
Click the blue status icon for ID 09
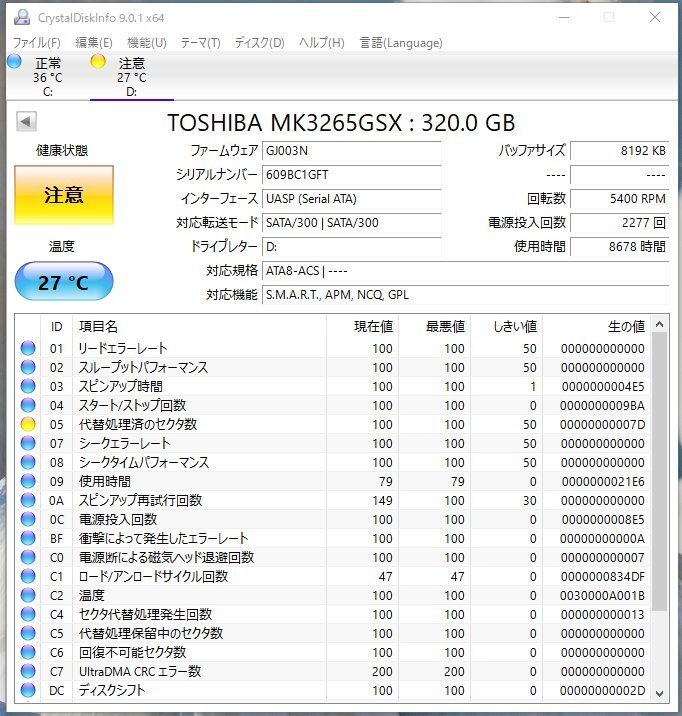(28, 481)
